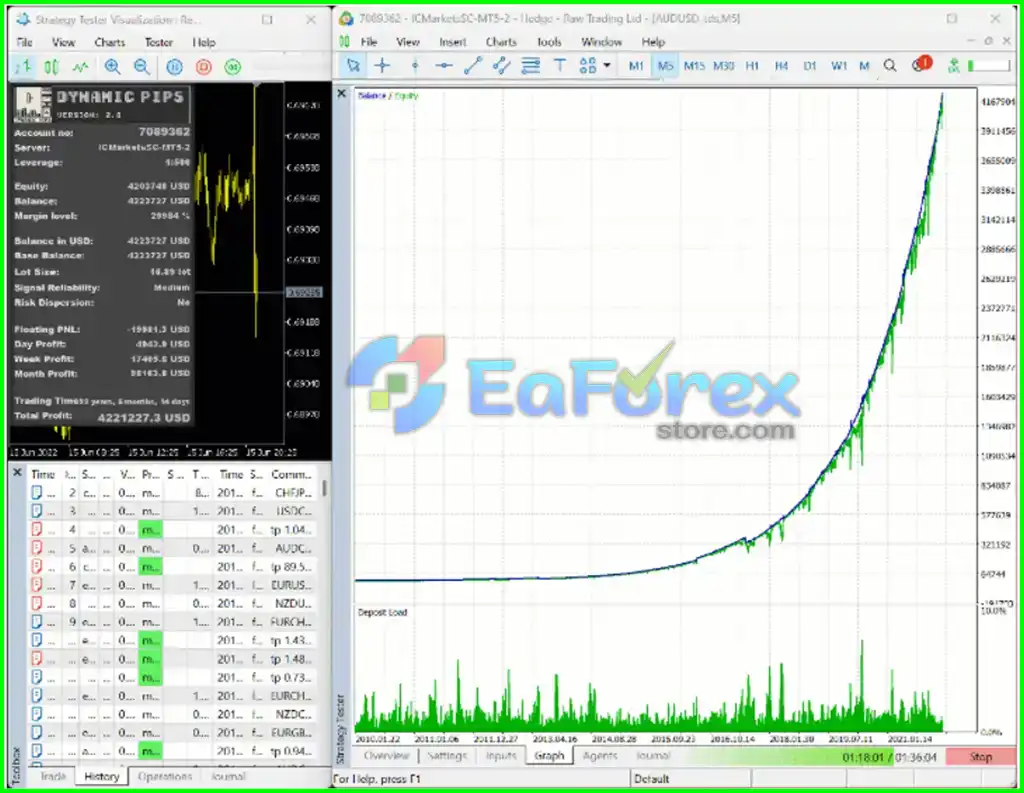Viewport: 1024px width, 793px height.
Task: Select history row with comment CHFJP
Action: (x=173, y=493)
